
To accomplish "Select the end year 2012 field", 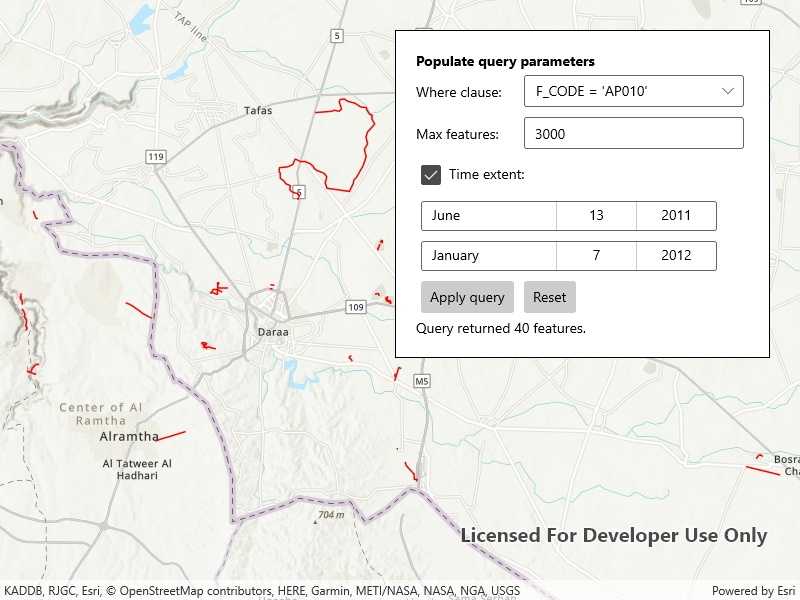I will tap(676, 256).
